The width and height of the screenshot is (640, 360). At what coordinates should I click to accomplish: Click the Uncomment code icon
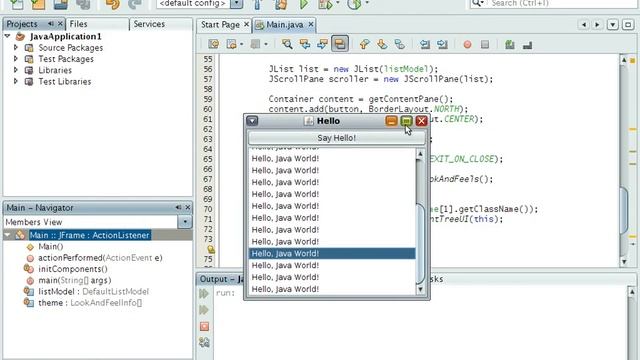pyautogui.click(x=527, y=45)
